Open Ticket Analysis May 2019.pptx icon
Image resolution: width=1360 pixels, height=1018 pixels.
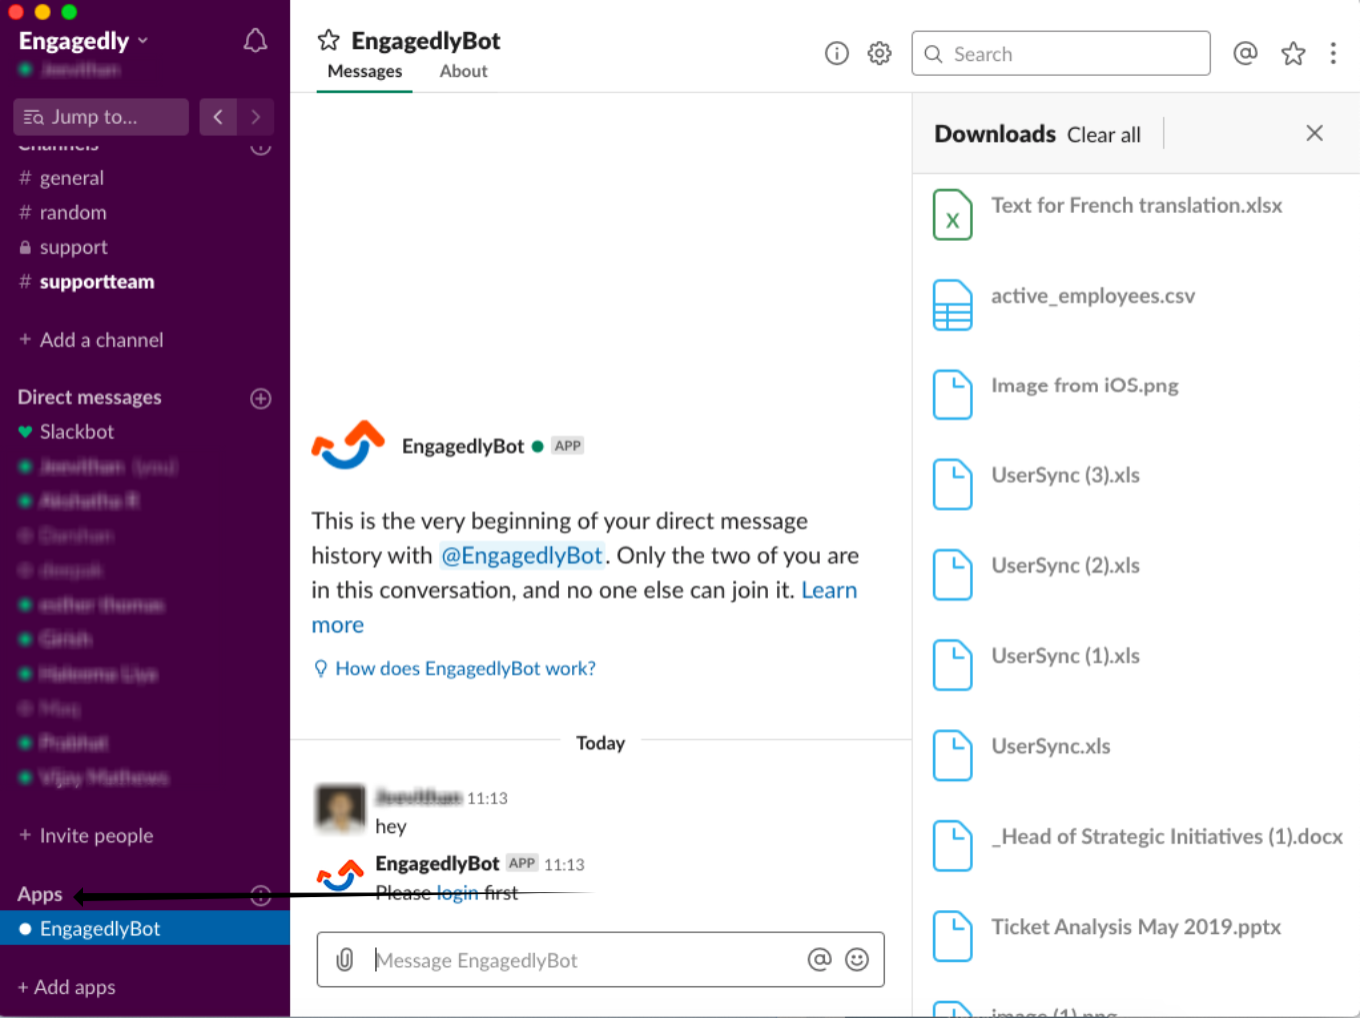pyautogui.click(x=952, y=936)
